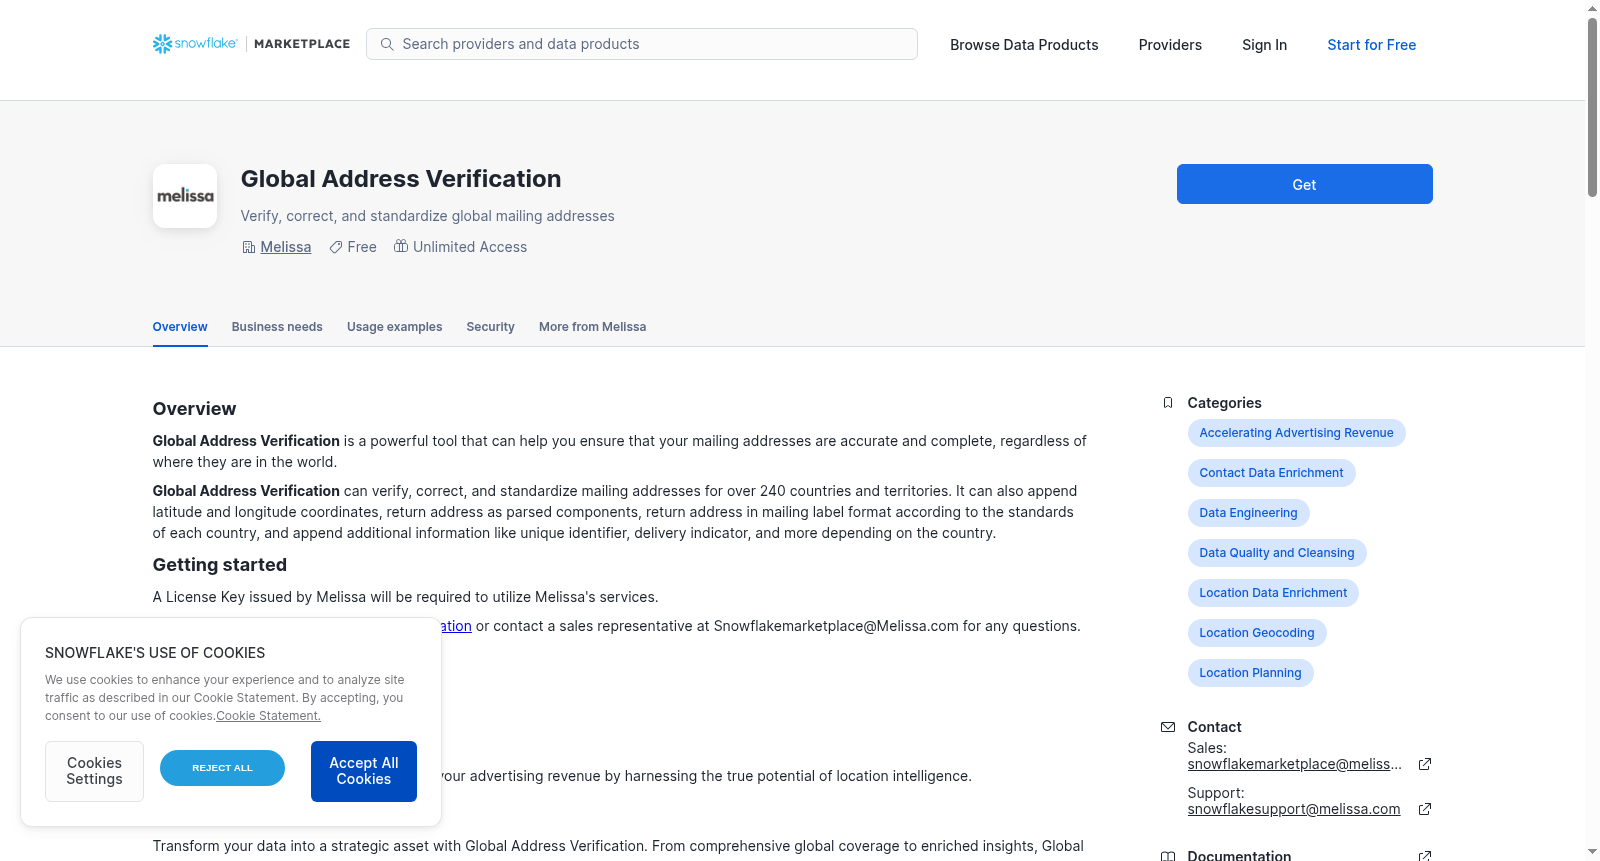Click the search magnifier icon
This screenshot has width=1600, height=861.
pyautogui.click(x=387, y=44)
